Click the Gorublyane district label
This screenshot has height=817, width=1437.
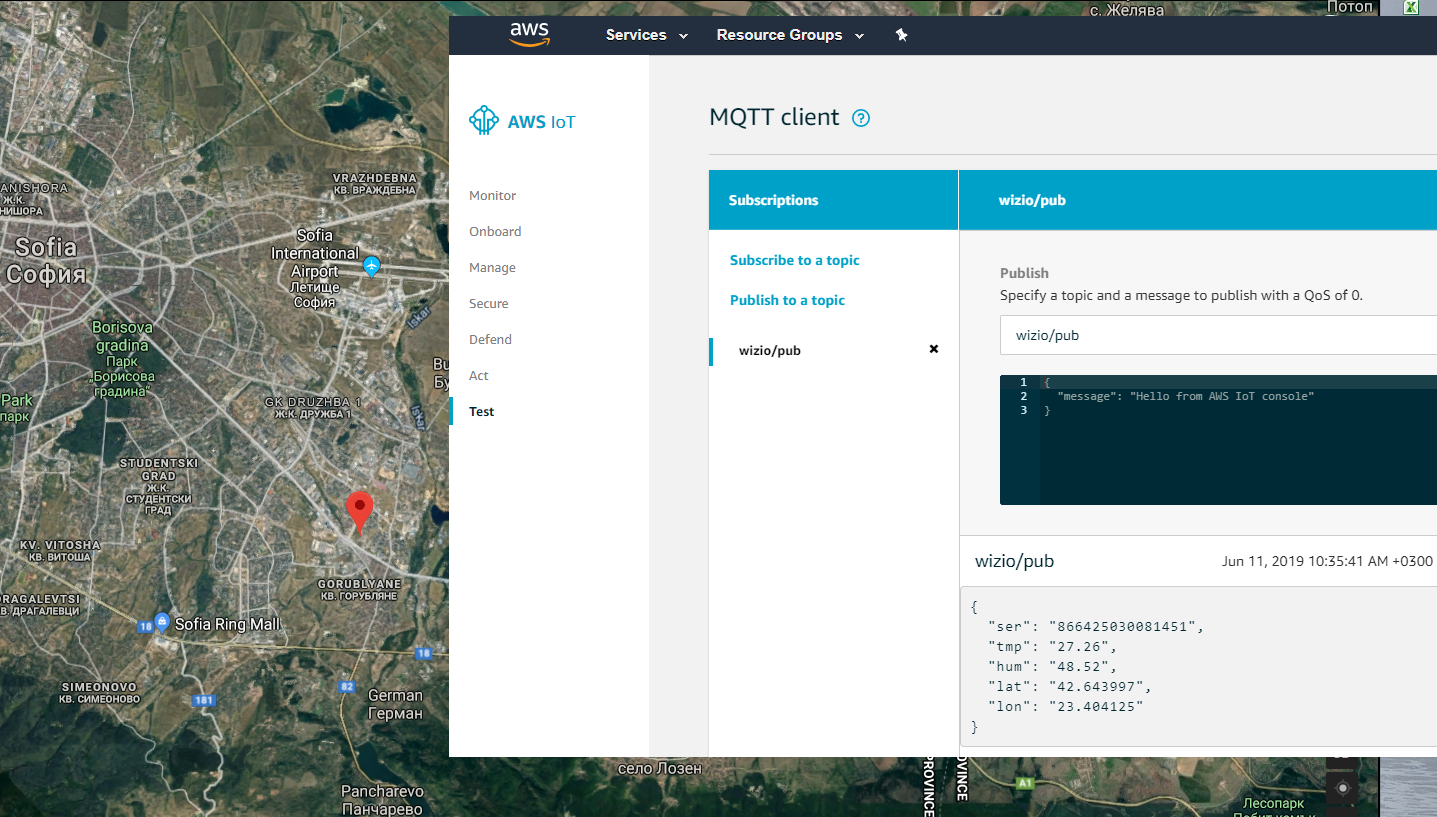[x=360, y=589]
